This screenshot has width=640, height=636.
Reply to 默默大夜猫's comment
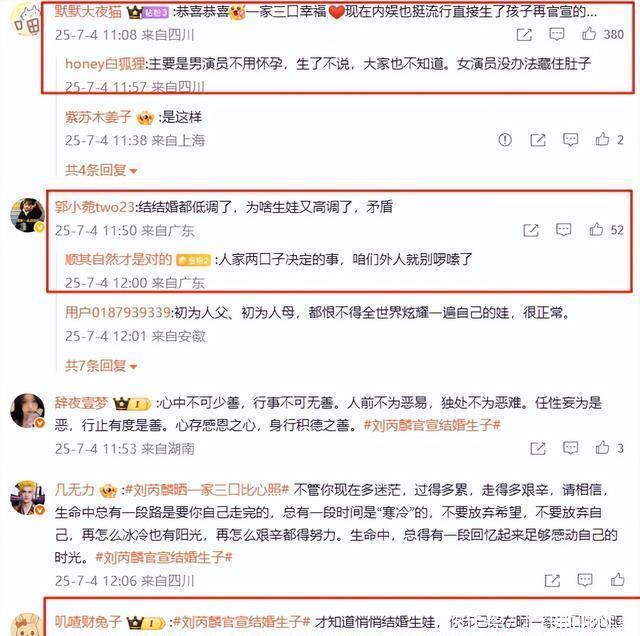click(557, 34)
